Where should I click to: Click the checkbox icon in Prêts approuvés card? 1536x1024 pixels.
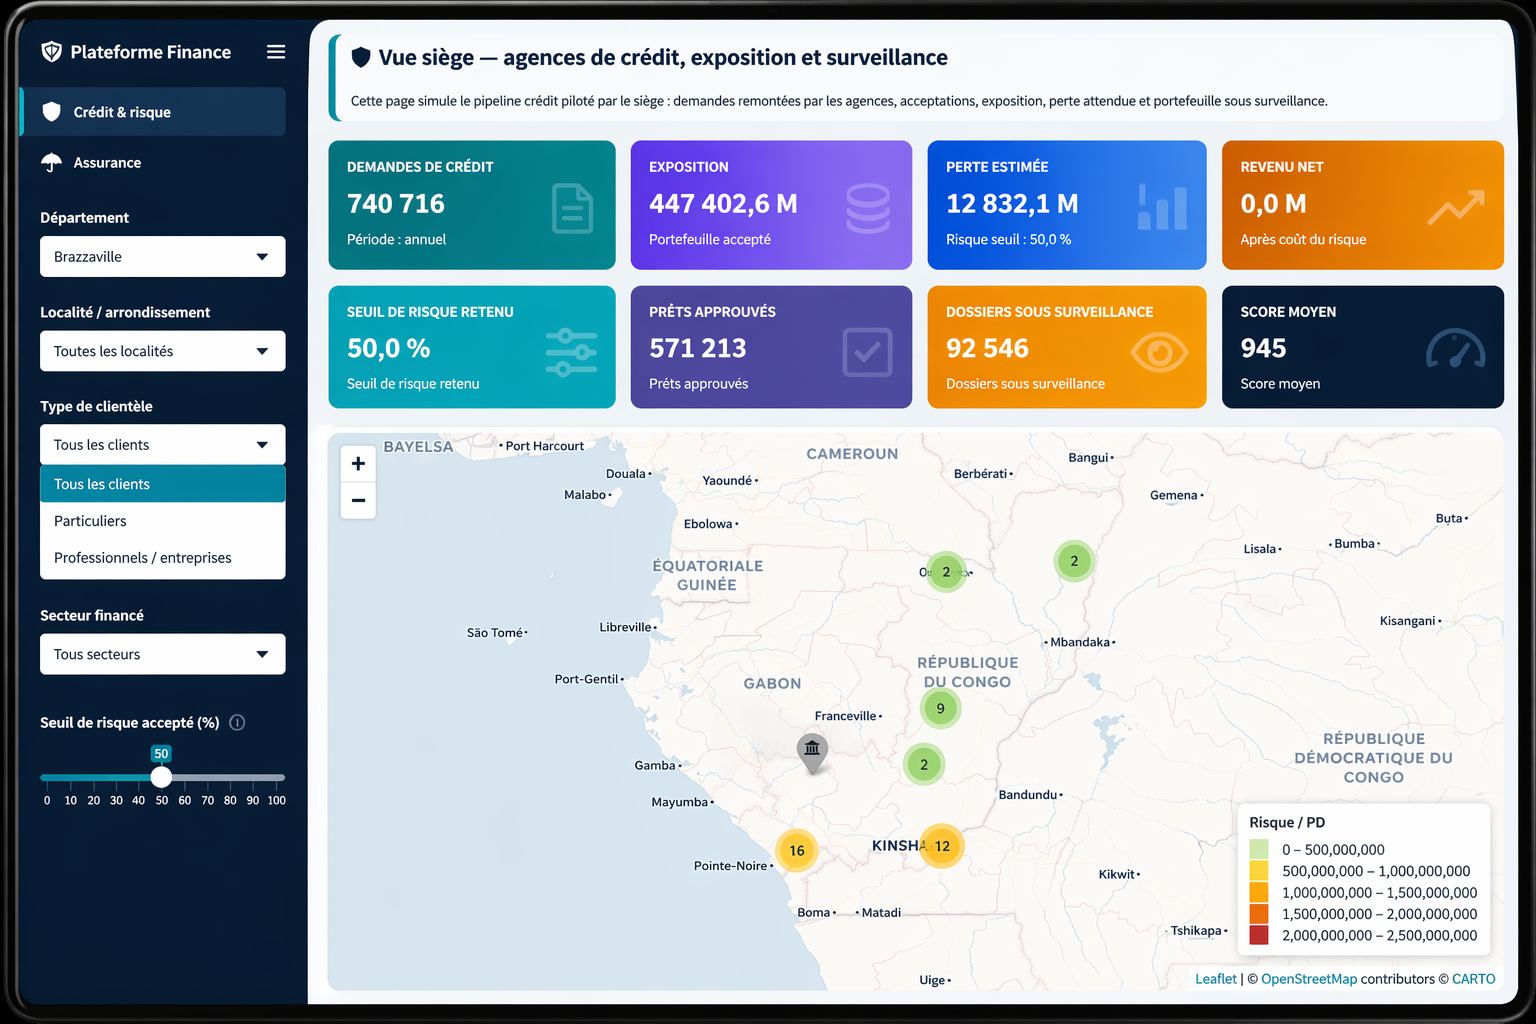coord(867,352)
